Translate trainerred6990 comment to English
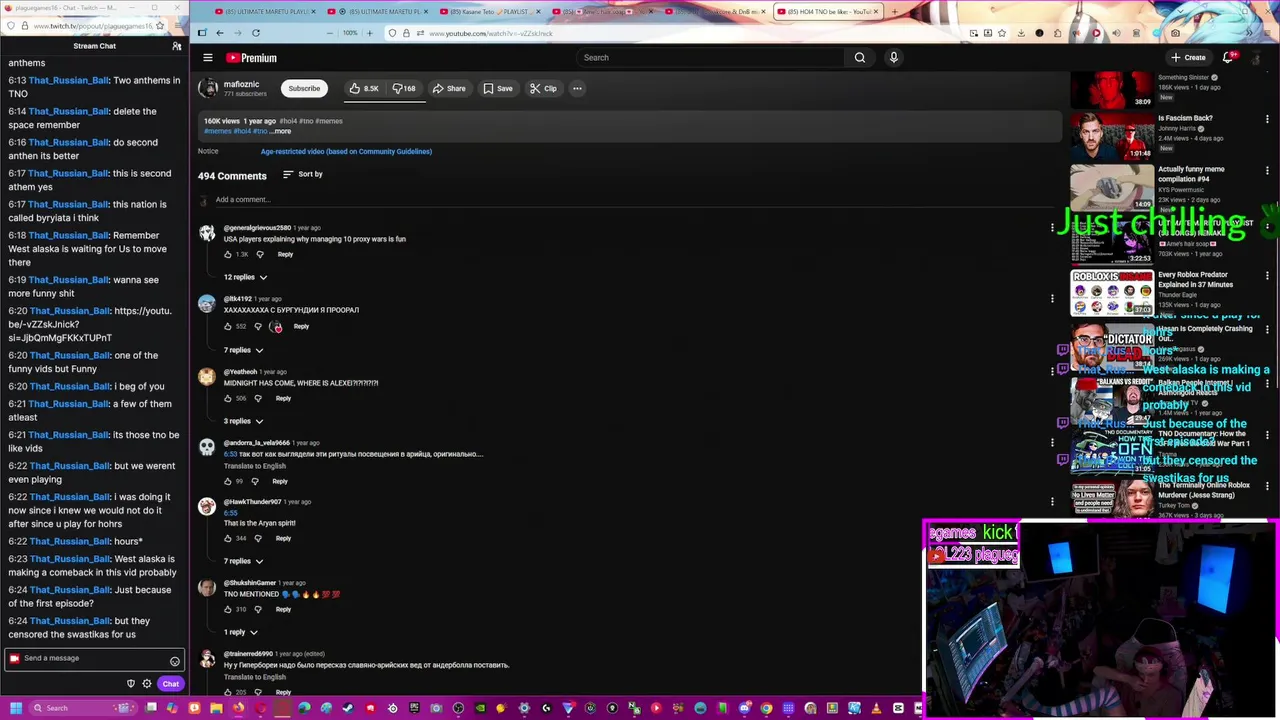Image resolution: width=1280 pixels, height=720 pixels. pos(255,677)
